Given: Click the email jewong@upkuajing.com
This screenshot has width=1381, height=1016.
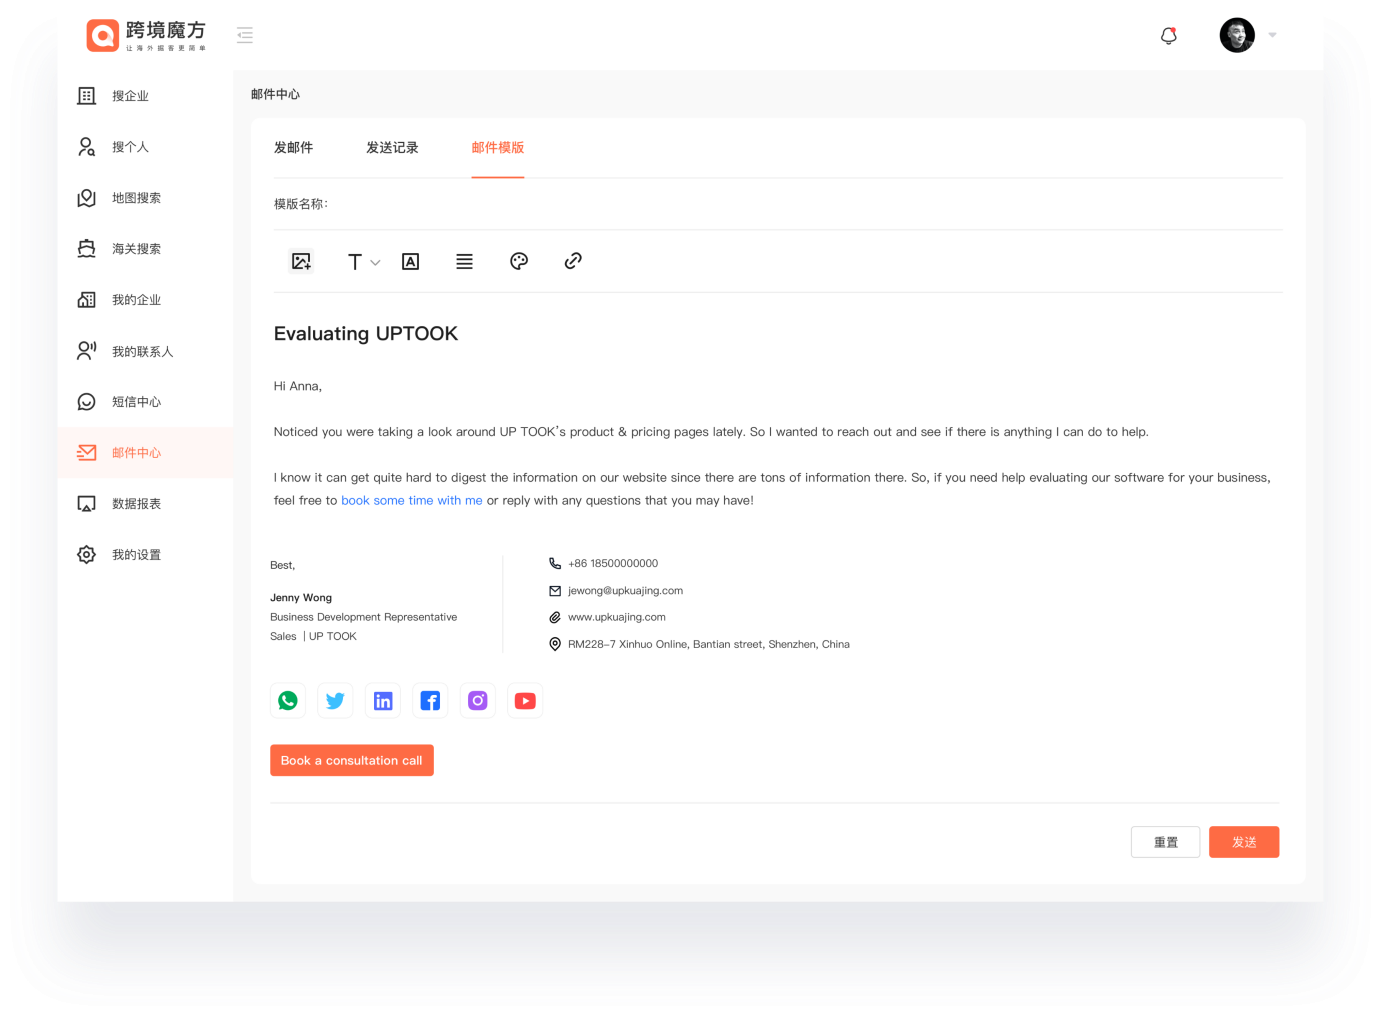Looking at the screenshot, I should 626,591.
